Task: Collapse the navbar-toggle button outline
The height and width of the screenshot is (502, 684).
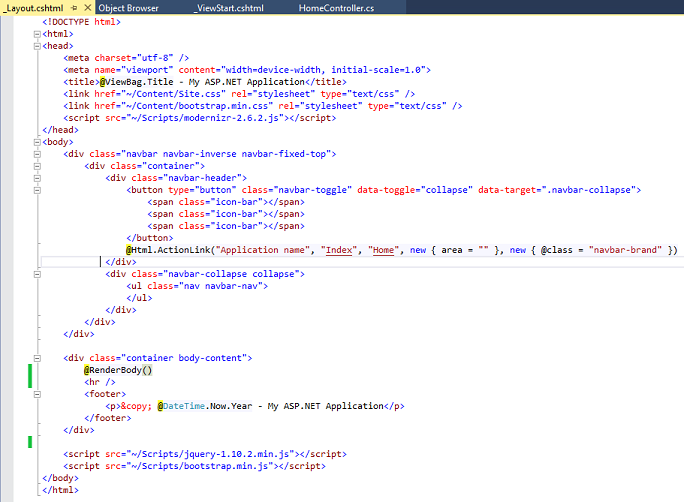Action: [x=37, y=190]
